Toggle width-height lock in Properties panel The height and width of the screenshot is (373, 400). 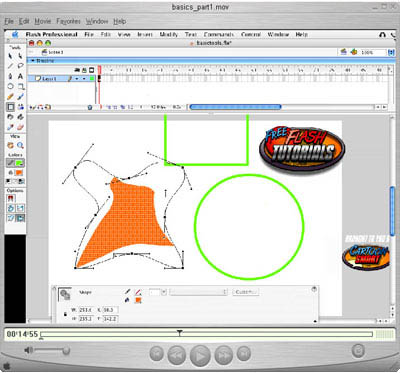pos(65,314)
